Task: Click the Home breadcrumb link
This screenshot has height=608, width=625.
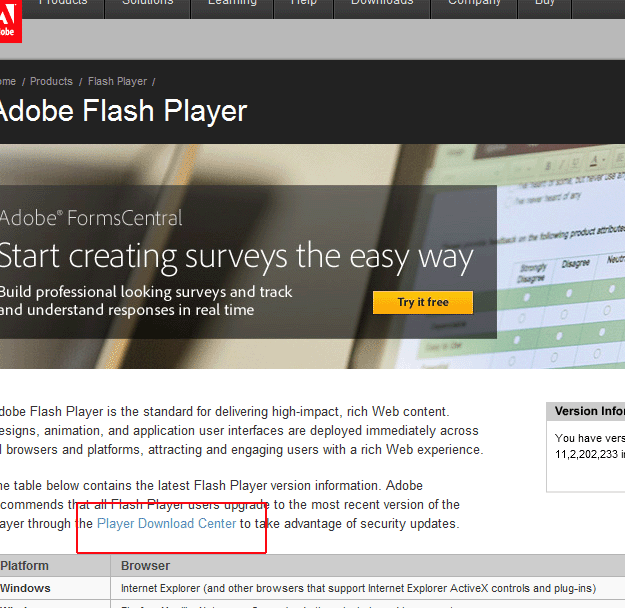Action: pos(8,81)
